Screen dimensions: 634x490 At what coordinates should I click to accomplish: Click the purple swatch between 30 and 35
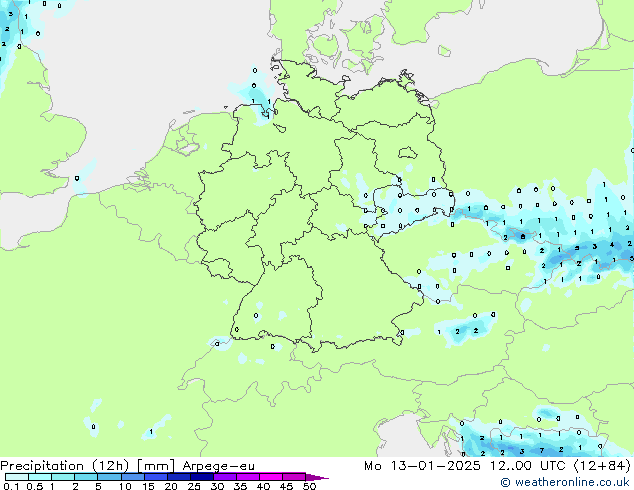[224, 477]
